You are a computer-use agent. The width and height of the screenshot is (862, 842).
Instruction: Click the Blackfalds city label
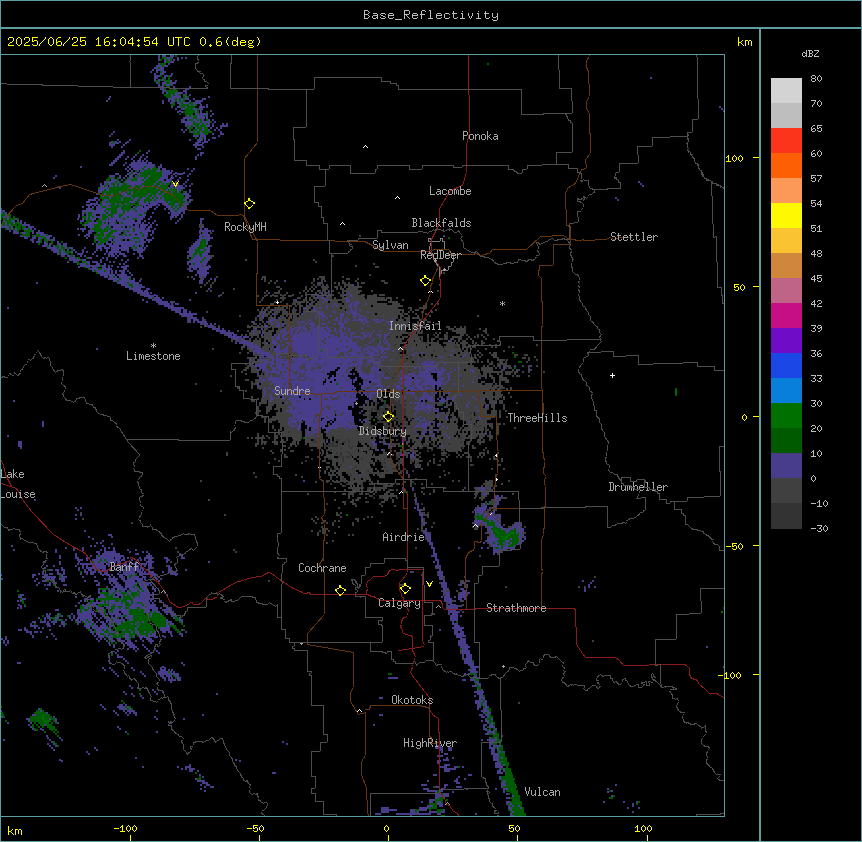(441, 223)
